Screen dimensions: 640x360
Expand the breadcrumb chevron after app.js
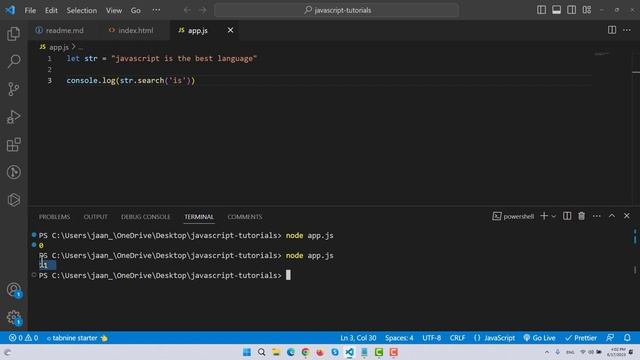pyautogui.click(x=73, y=47)
